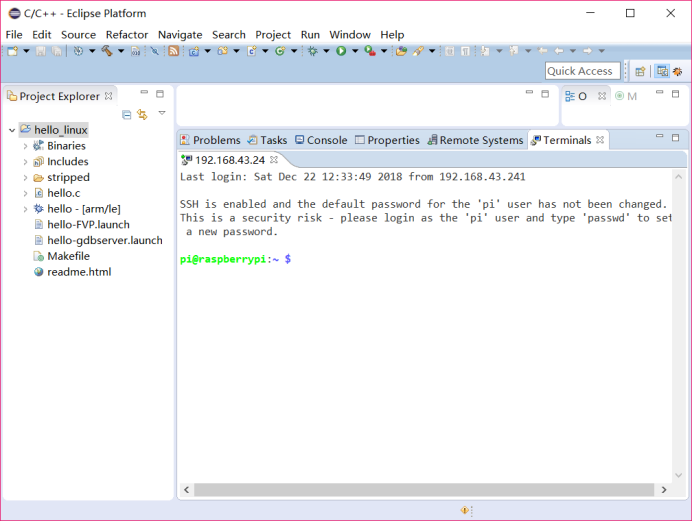Viewport: 692px width, 522px height.
Task: Open dropdown next to green Run icon
Action: pos(355,51)
